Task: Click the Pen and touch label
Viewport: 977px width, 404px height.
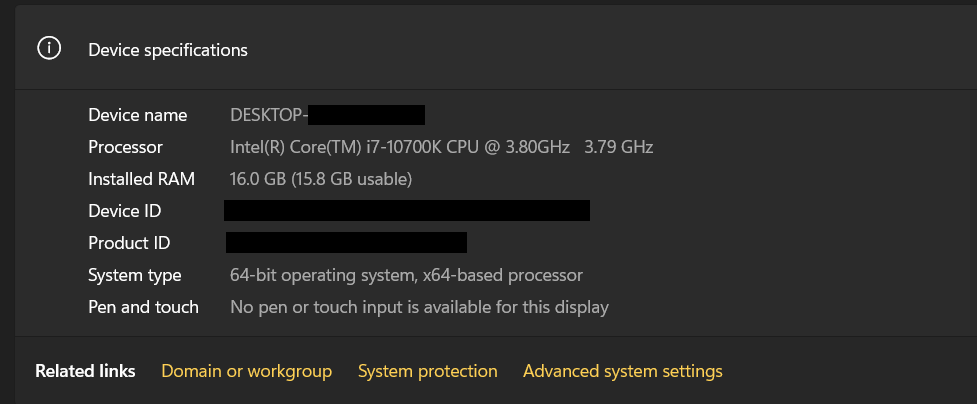Action: 143,307
